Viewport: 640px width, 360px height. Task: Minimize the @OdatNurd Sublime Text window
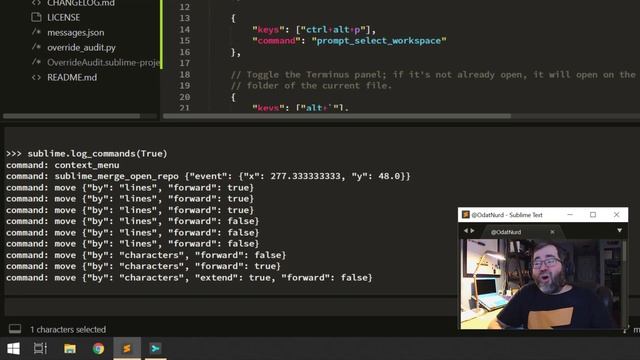570,215
